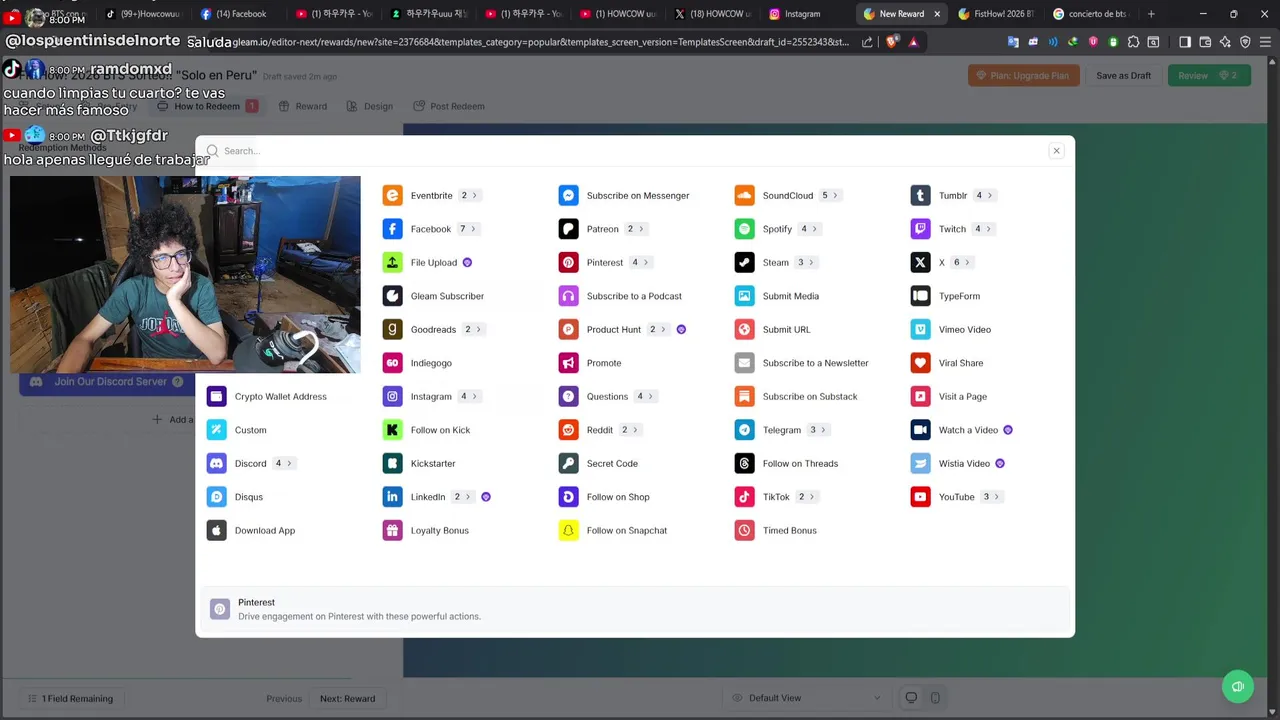This screenshot has height=720, width=1280.
Task: Select the Timed Bonus option
Action: [x=776, y=531]
